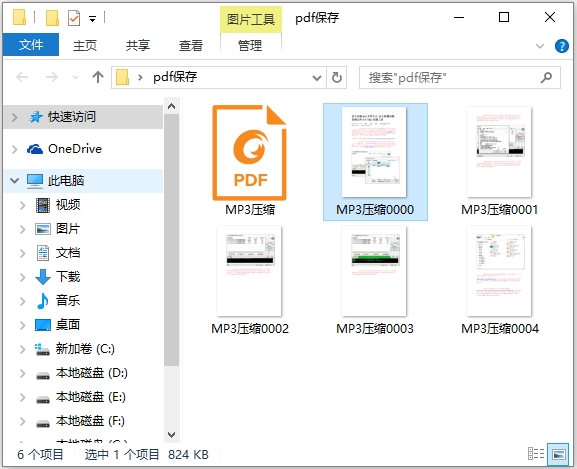
Task: Open the address bar history dropdown
Action: [x=316, y=78]
